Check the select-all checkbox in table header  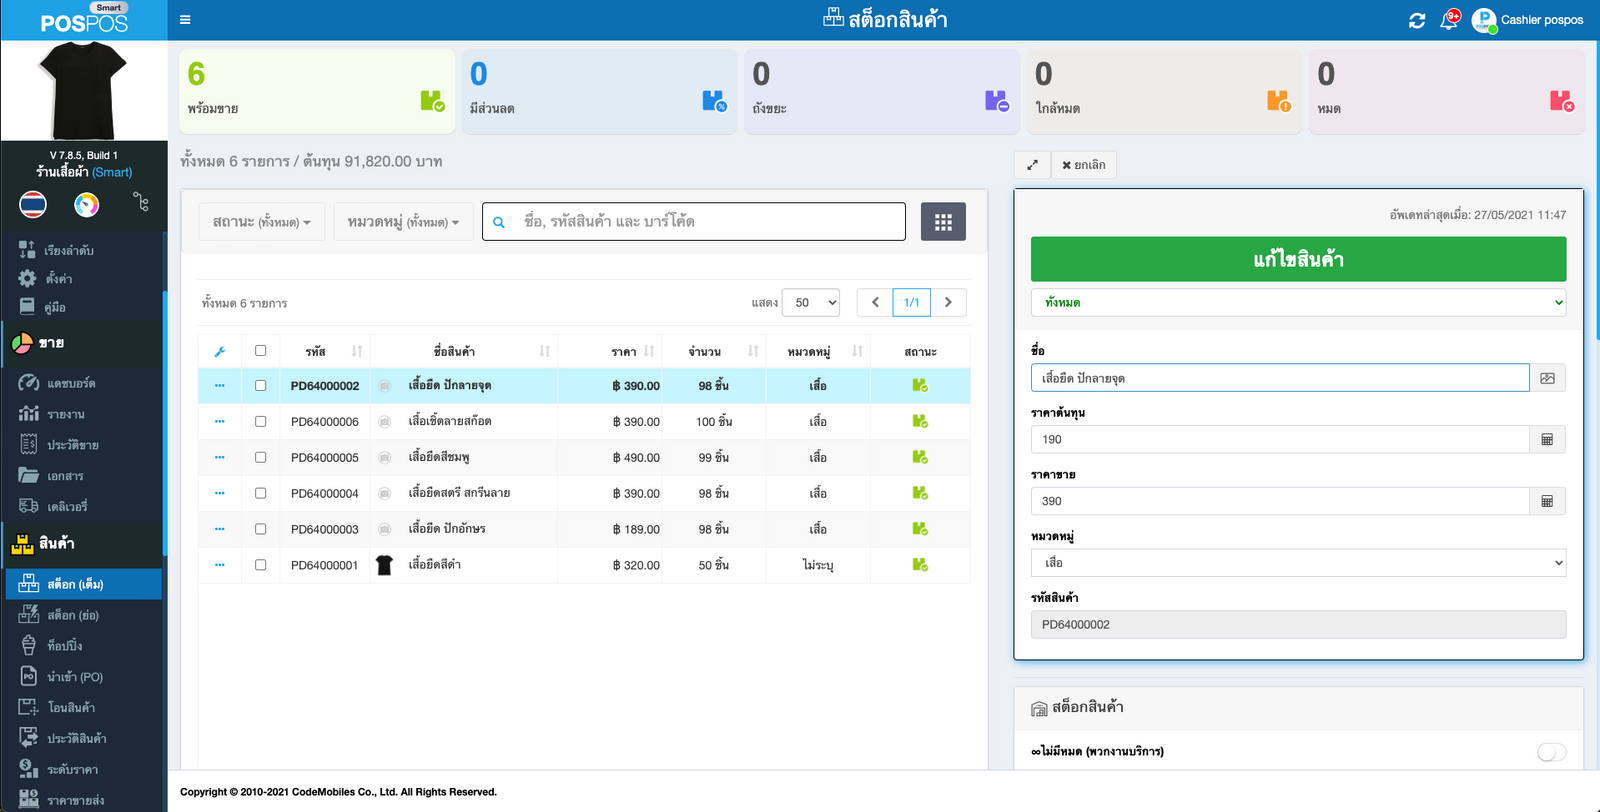[x=261, y=351]
